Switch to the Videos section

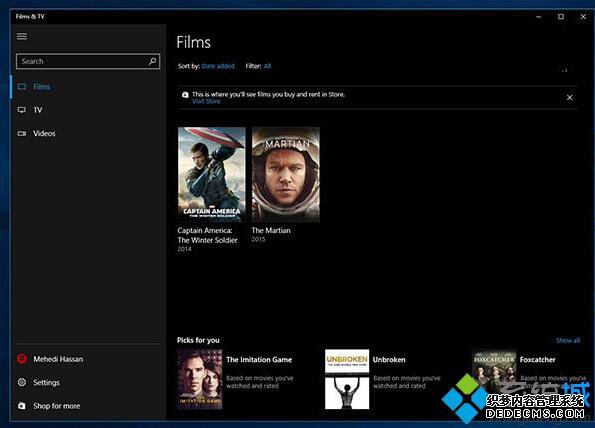coord(88,134)
